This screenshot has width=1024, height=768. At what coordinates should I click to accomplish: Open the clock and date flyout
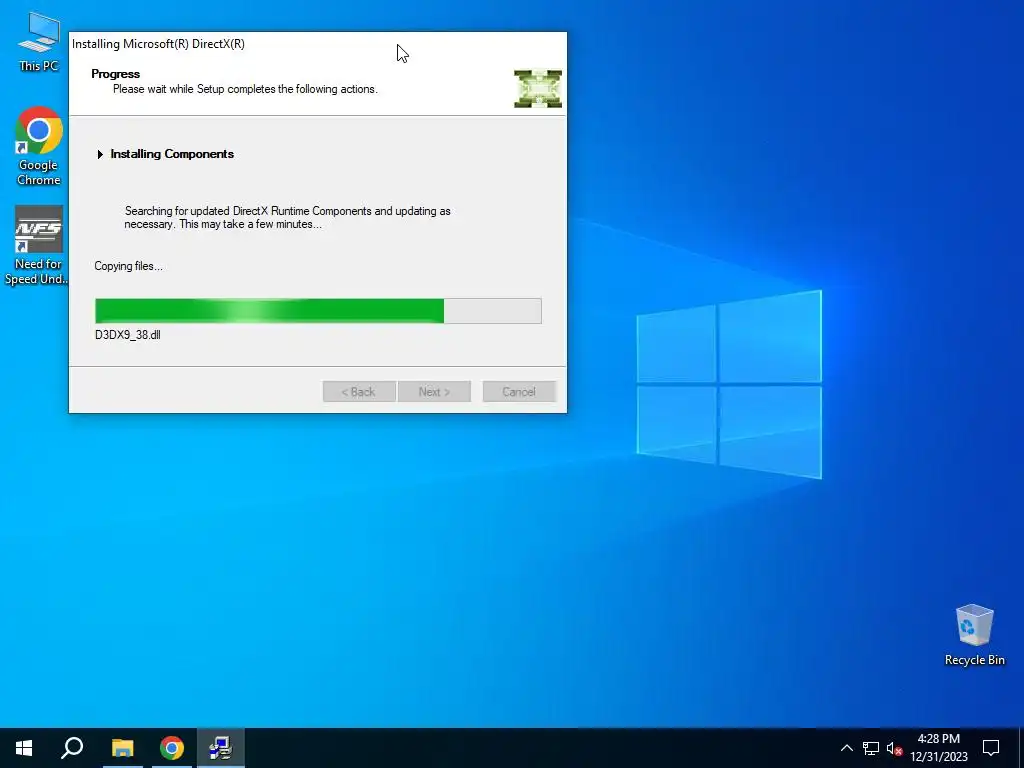point(938,748)
